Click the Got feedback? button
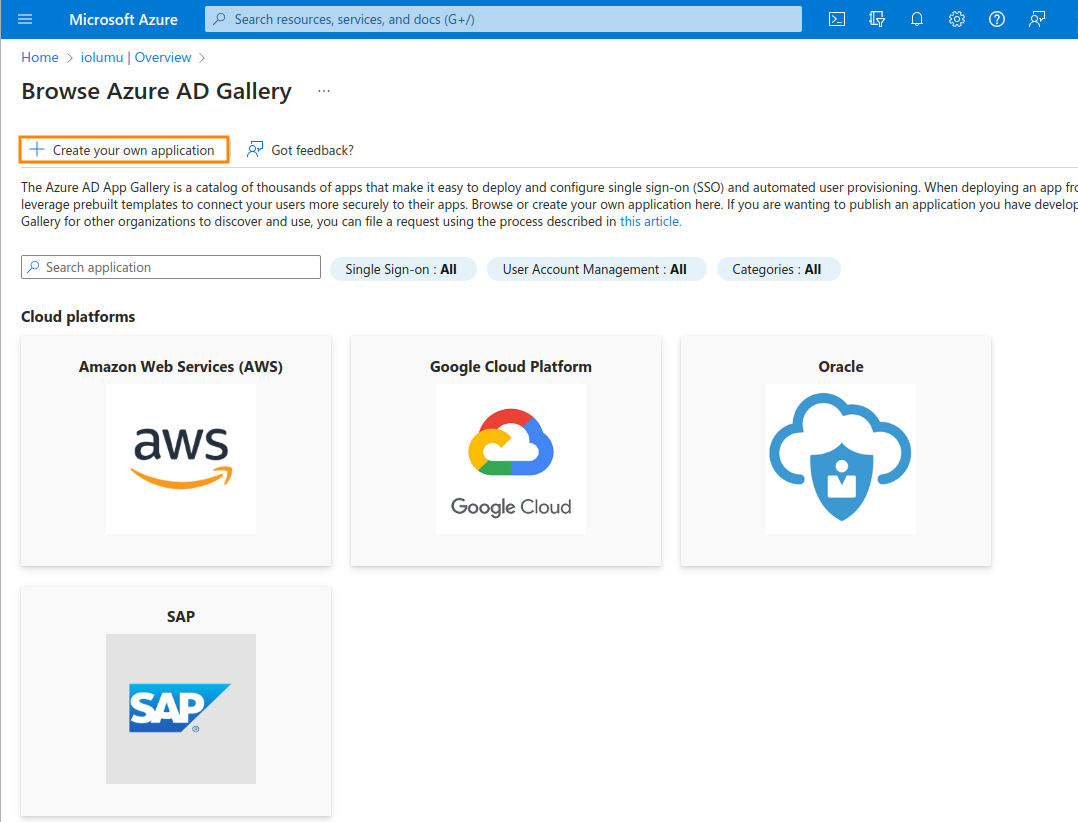The width and height of the screenshot is (1078, 822). pyautogui.click(x=301, y=150)
